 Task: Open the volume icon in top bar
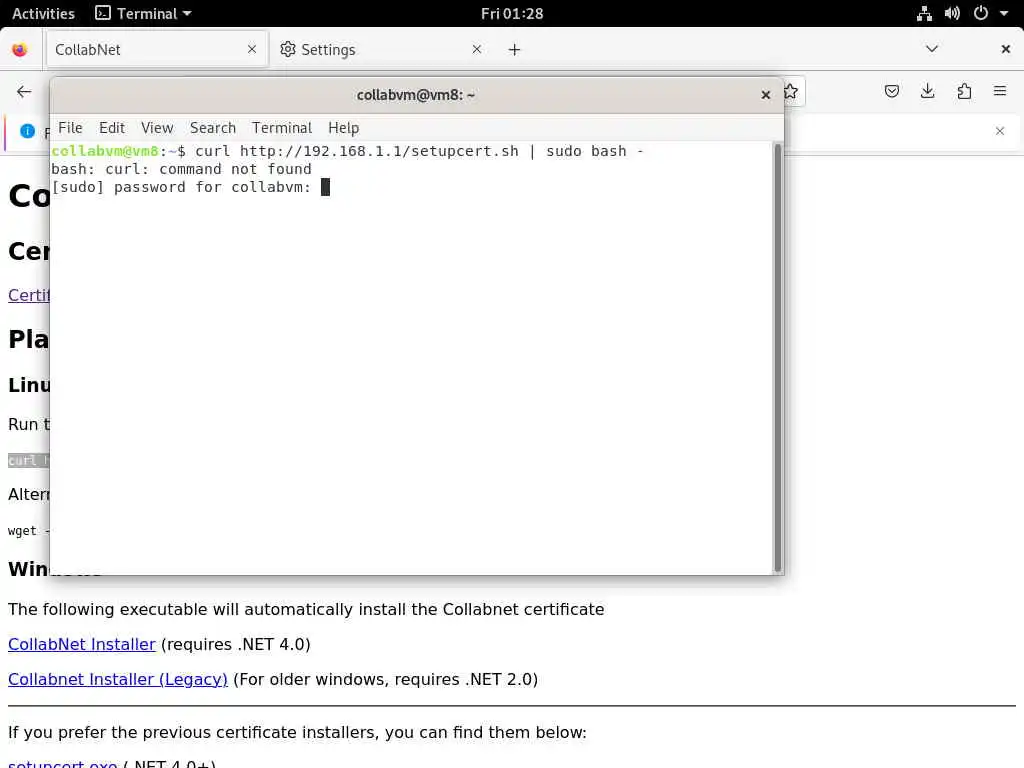(x=952, y=14)
